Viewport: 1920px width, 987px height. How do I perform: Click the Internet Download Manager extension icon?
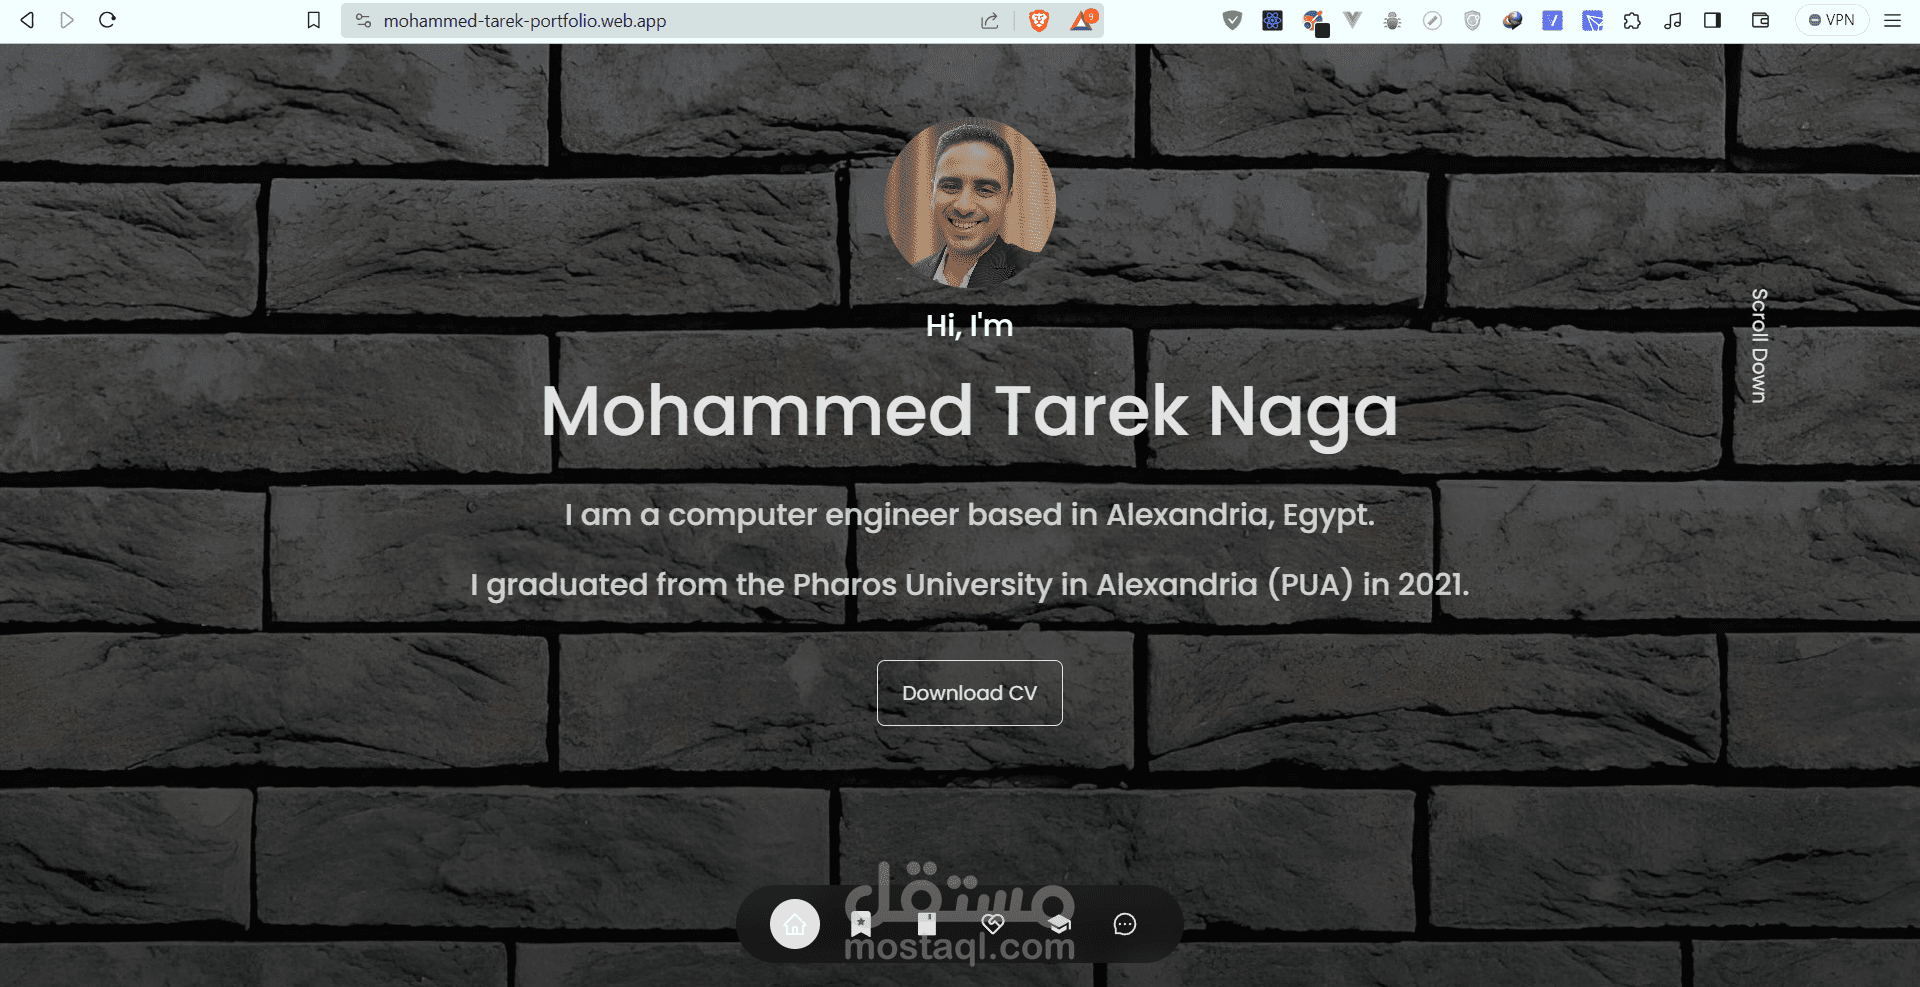pos(1512,20)
